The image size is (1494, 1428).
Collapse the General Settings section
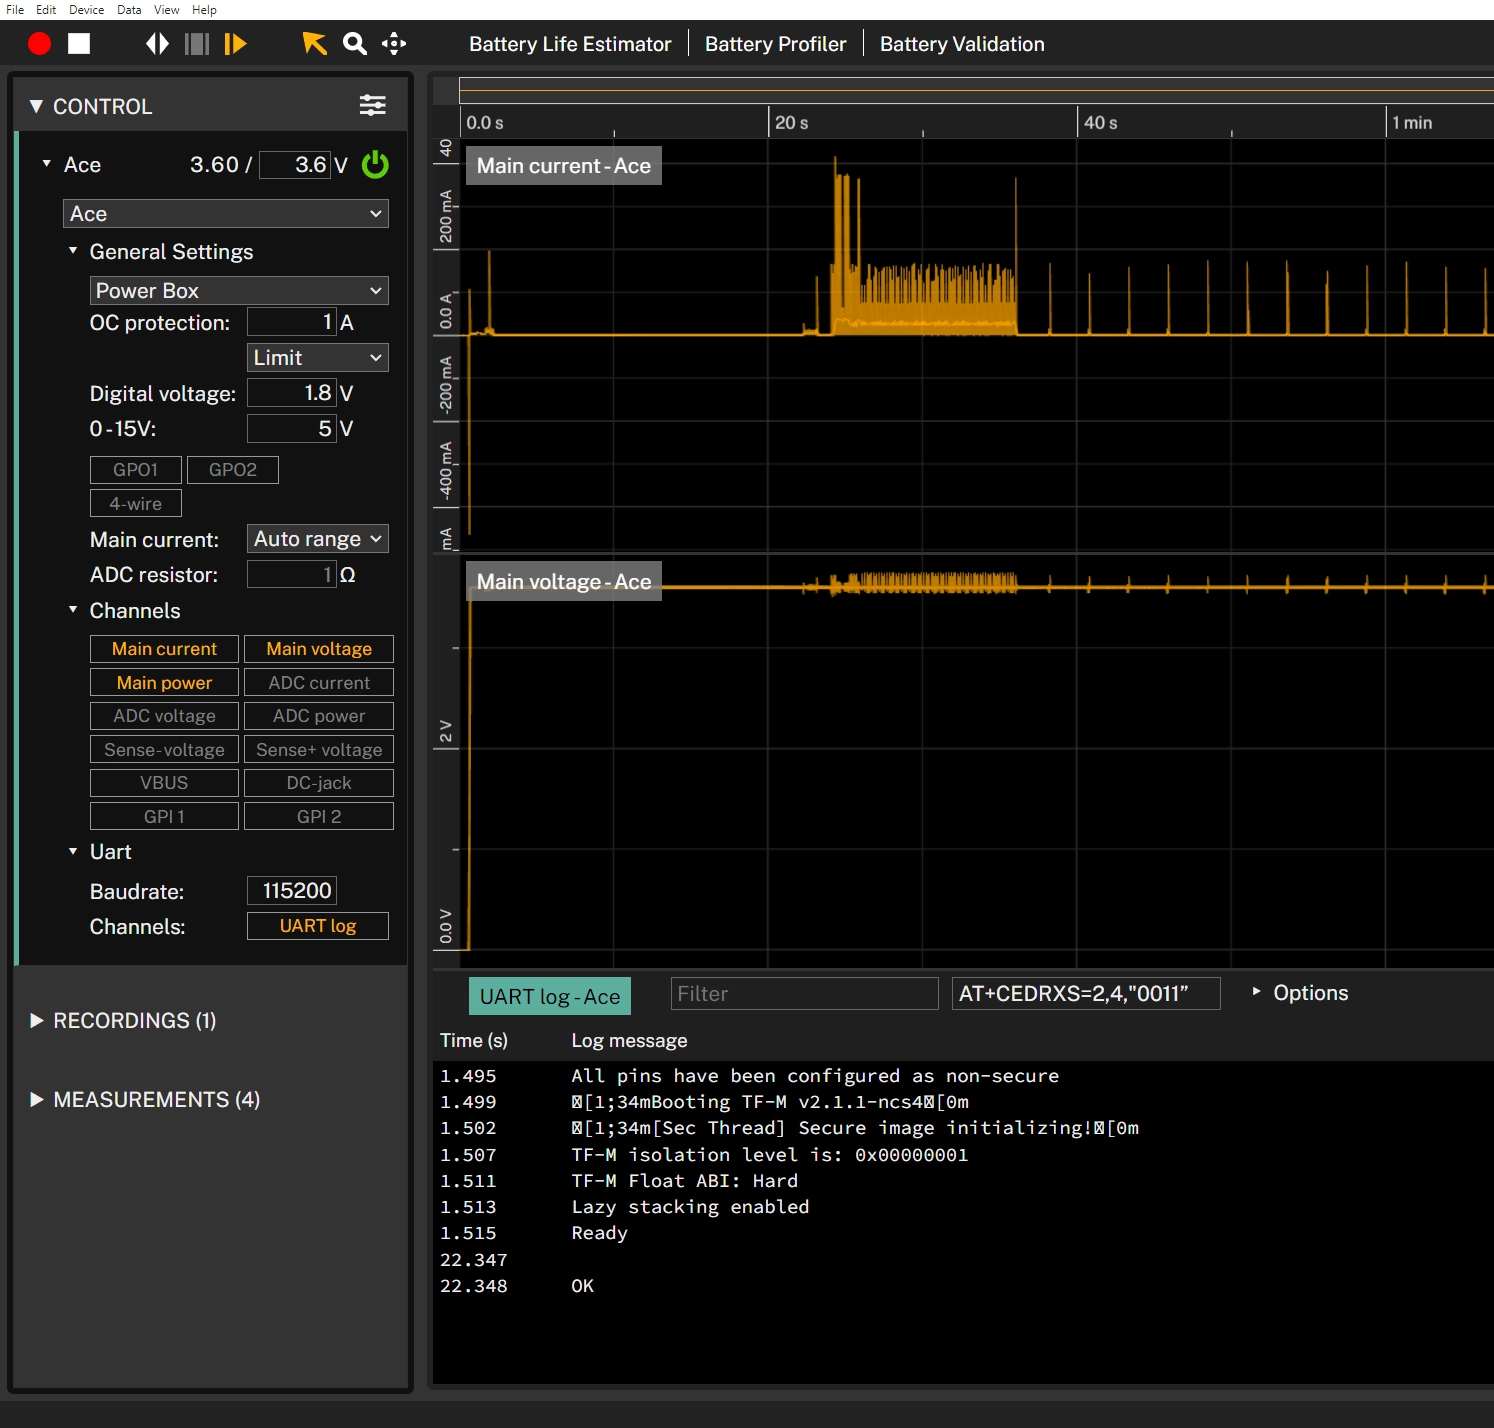(72, 251)
